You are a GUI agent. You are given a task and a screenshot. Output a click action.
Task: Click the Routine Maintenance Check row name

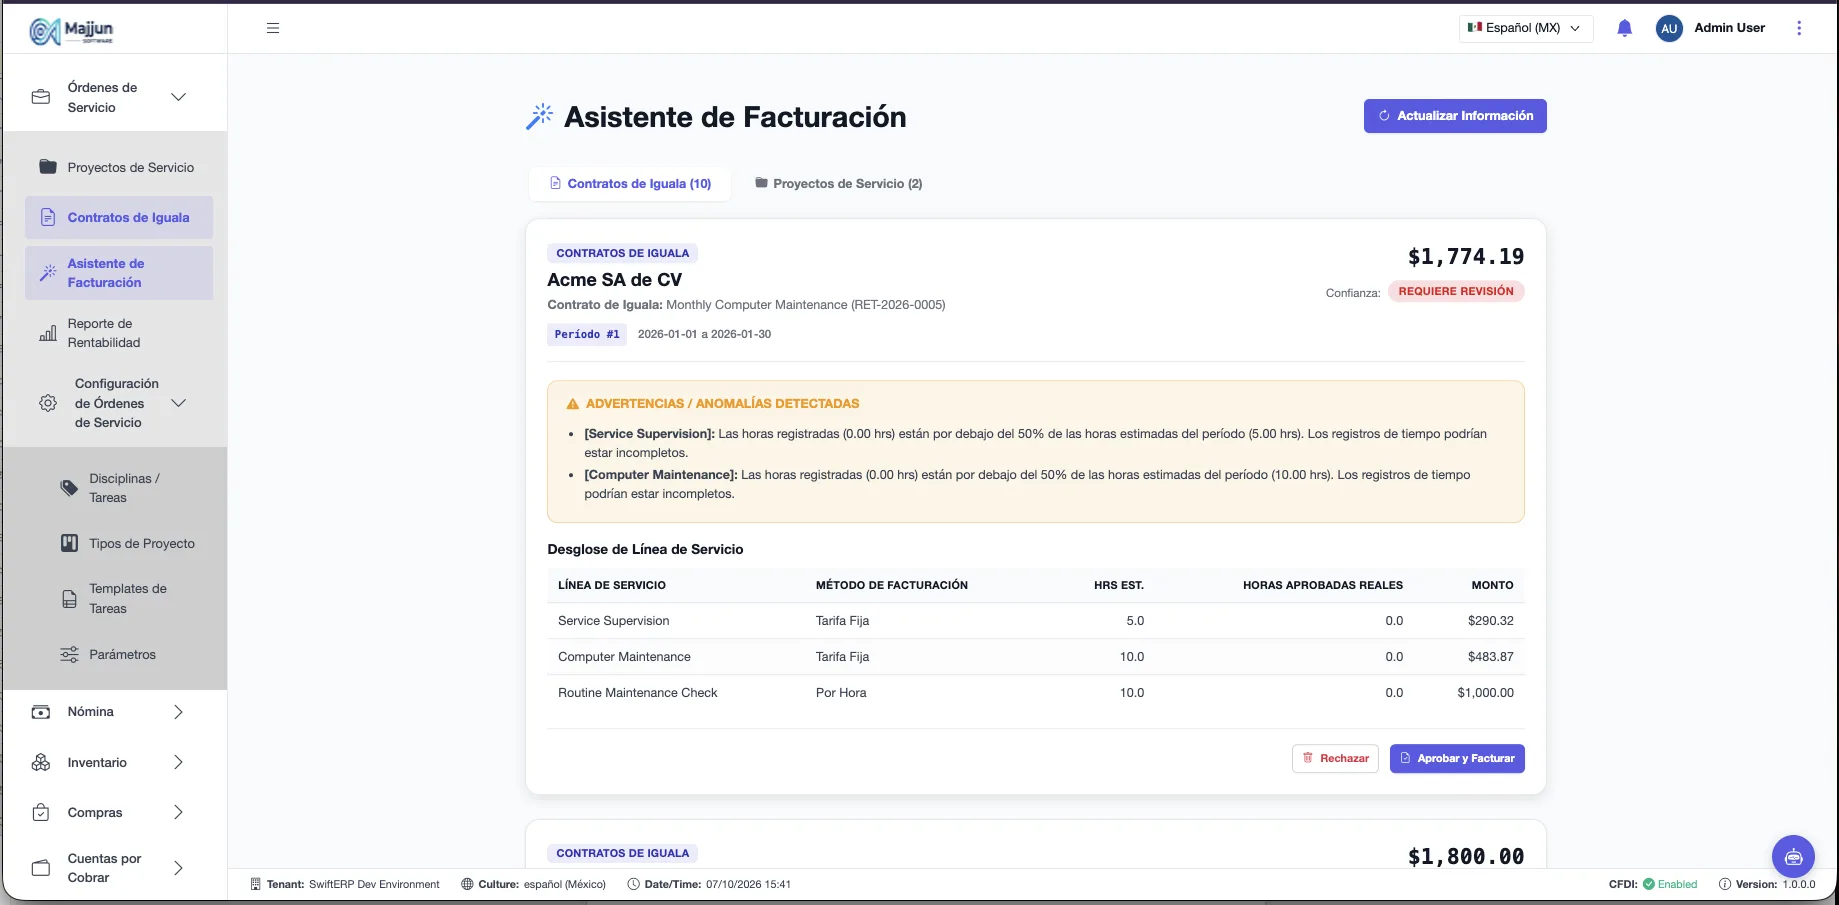point(637,693)
